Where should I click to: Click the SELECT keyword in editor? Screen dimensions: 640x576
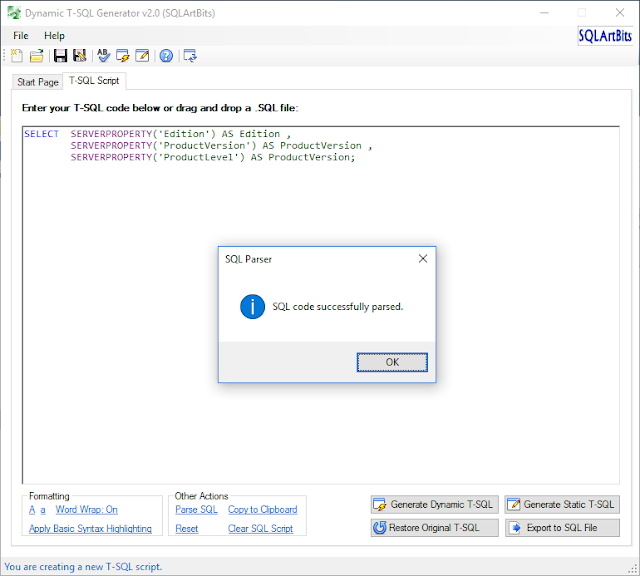point(41,134)
